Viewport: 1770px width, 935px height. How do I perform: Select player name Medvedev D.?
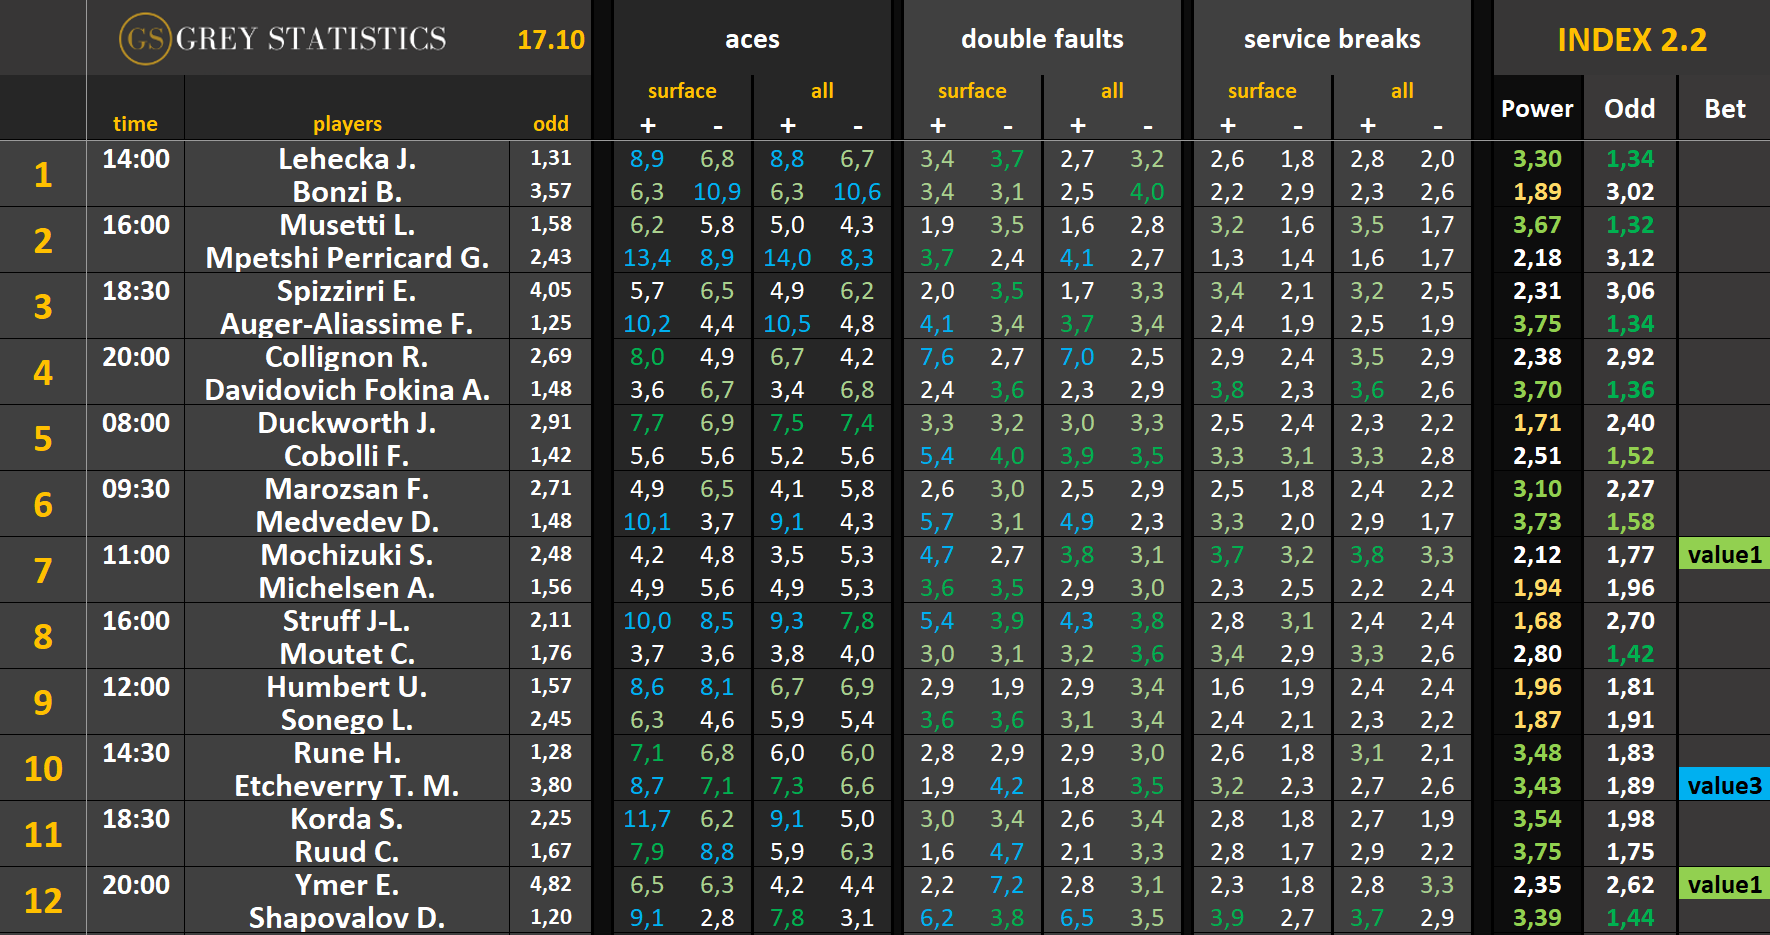[x=347, y=522]
